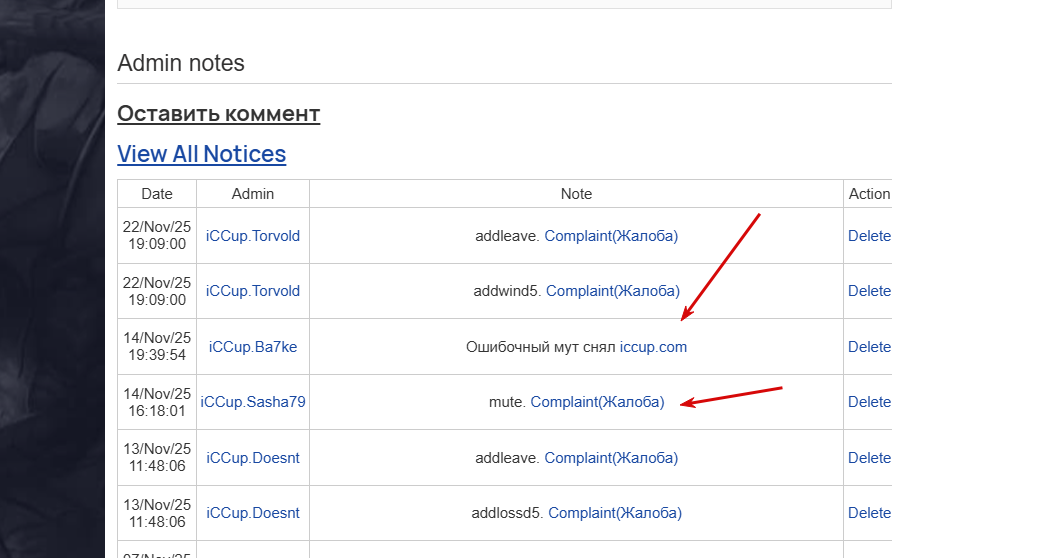Delete the Ошибочный мут снял note
Image resolution: width=1046 pixels, height=558 pixels.
[869, 347]
